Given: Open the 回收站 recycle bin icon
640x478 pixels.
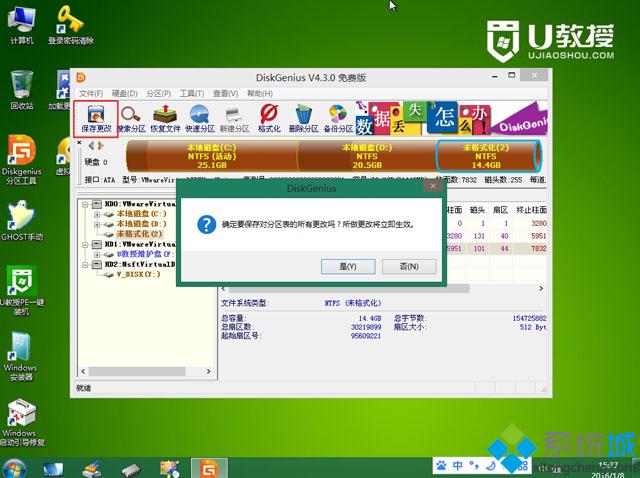Looking at the screenshot, I should point(22,90).
